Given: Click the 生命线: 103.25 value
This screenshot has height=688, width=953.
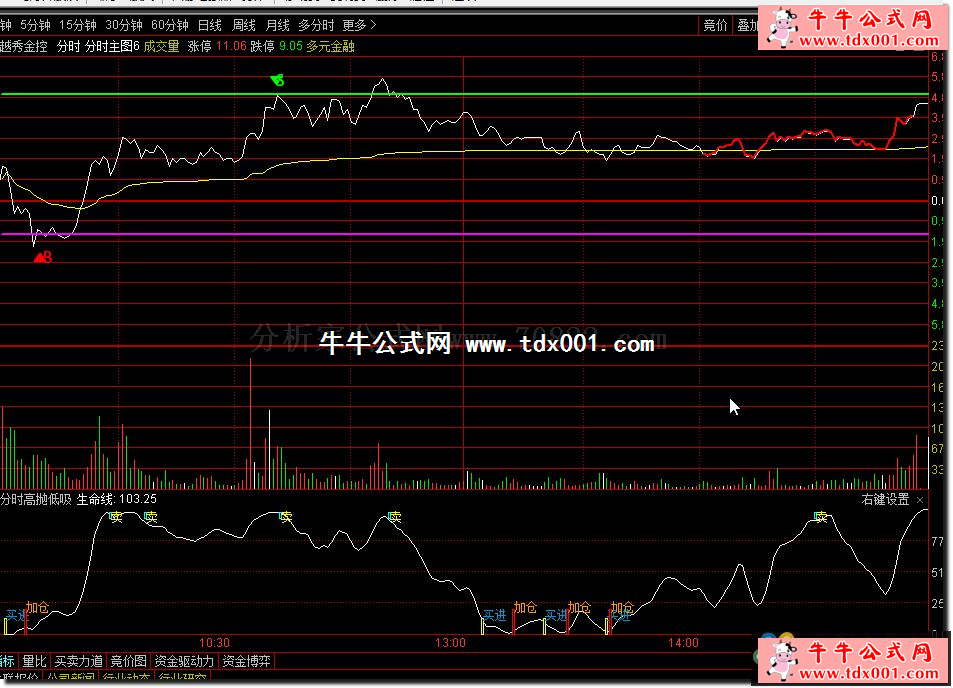Looking at the screenshot, I should click(117, 499).
